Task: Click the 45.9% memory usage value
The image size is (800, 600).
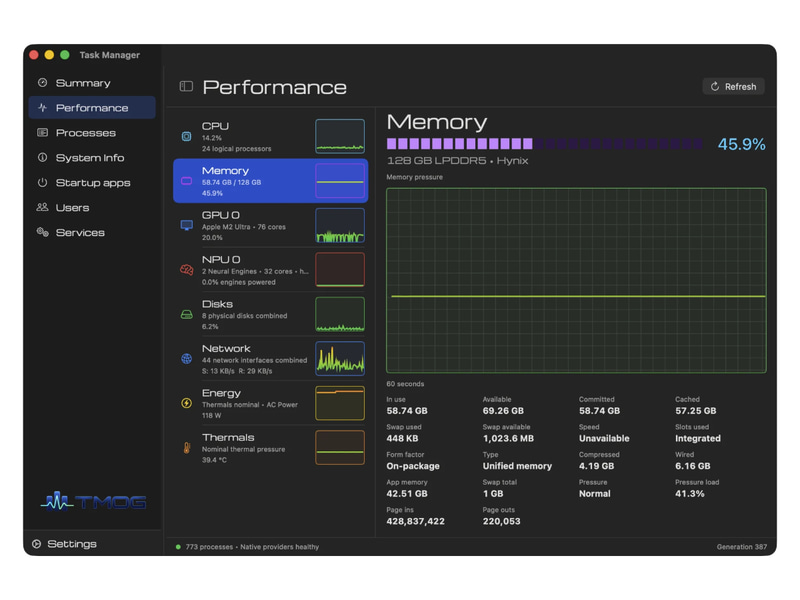Action: pyautogui.click(x=741, y=144)
